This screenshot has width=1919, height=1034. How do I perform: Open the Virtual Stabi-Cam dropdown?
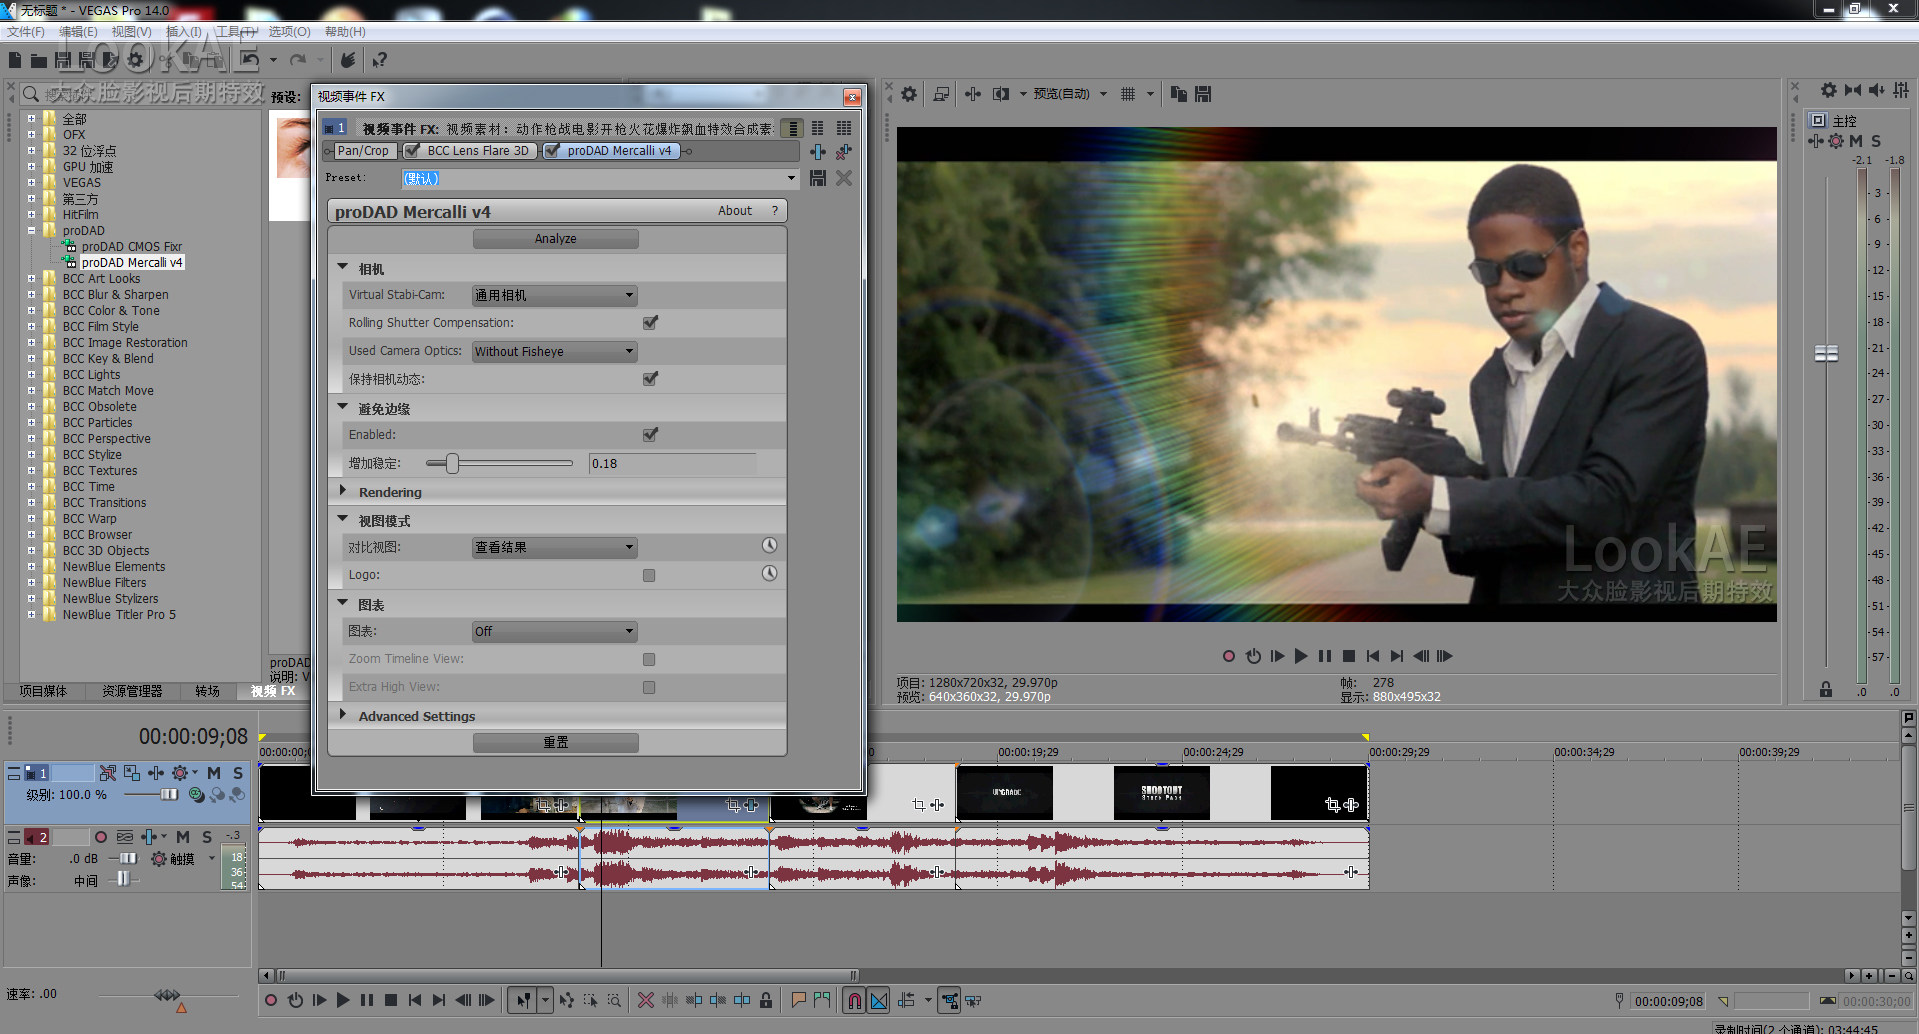(555, 295)
